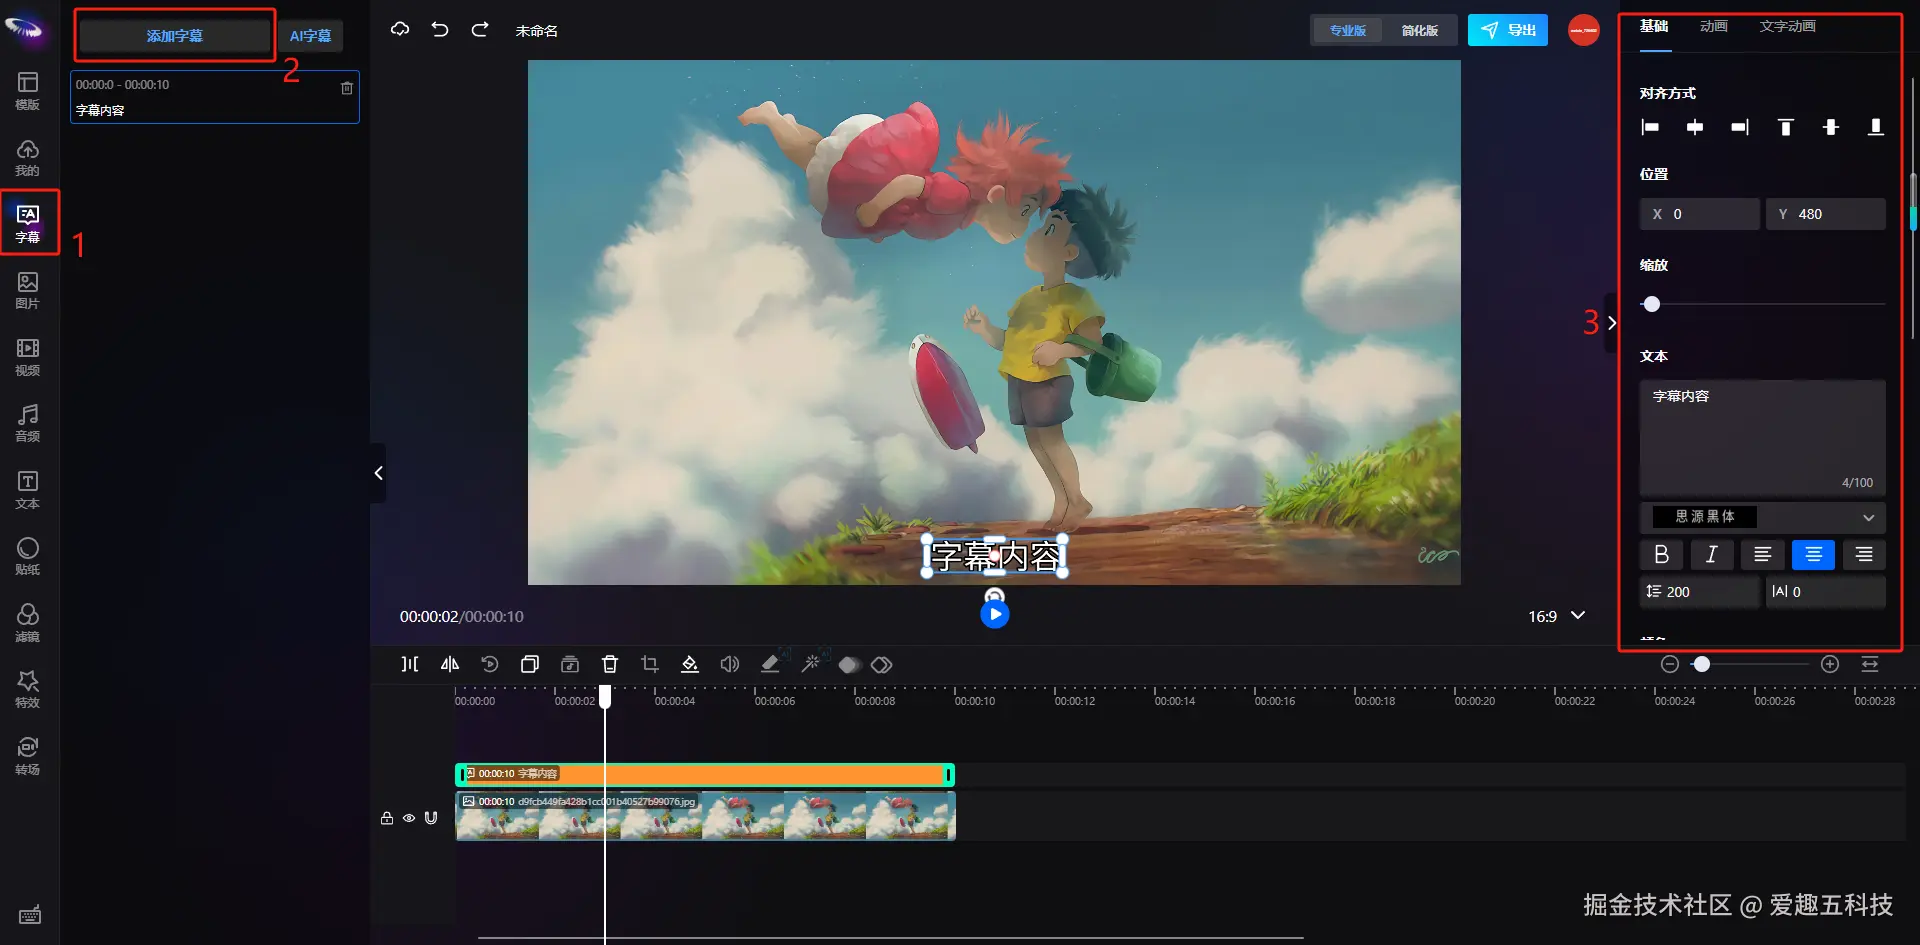
Task: Click the duplicate clip tool
Action: [530, 664]
